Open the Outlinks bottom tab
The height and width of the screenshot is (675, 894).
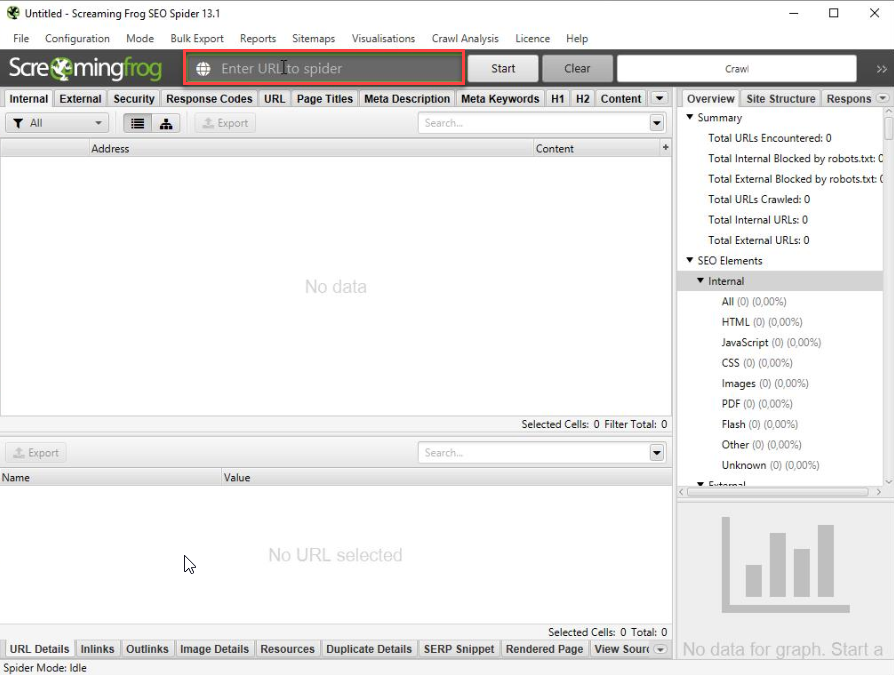click(x=147, y=649)
